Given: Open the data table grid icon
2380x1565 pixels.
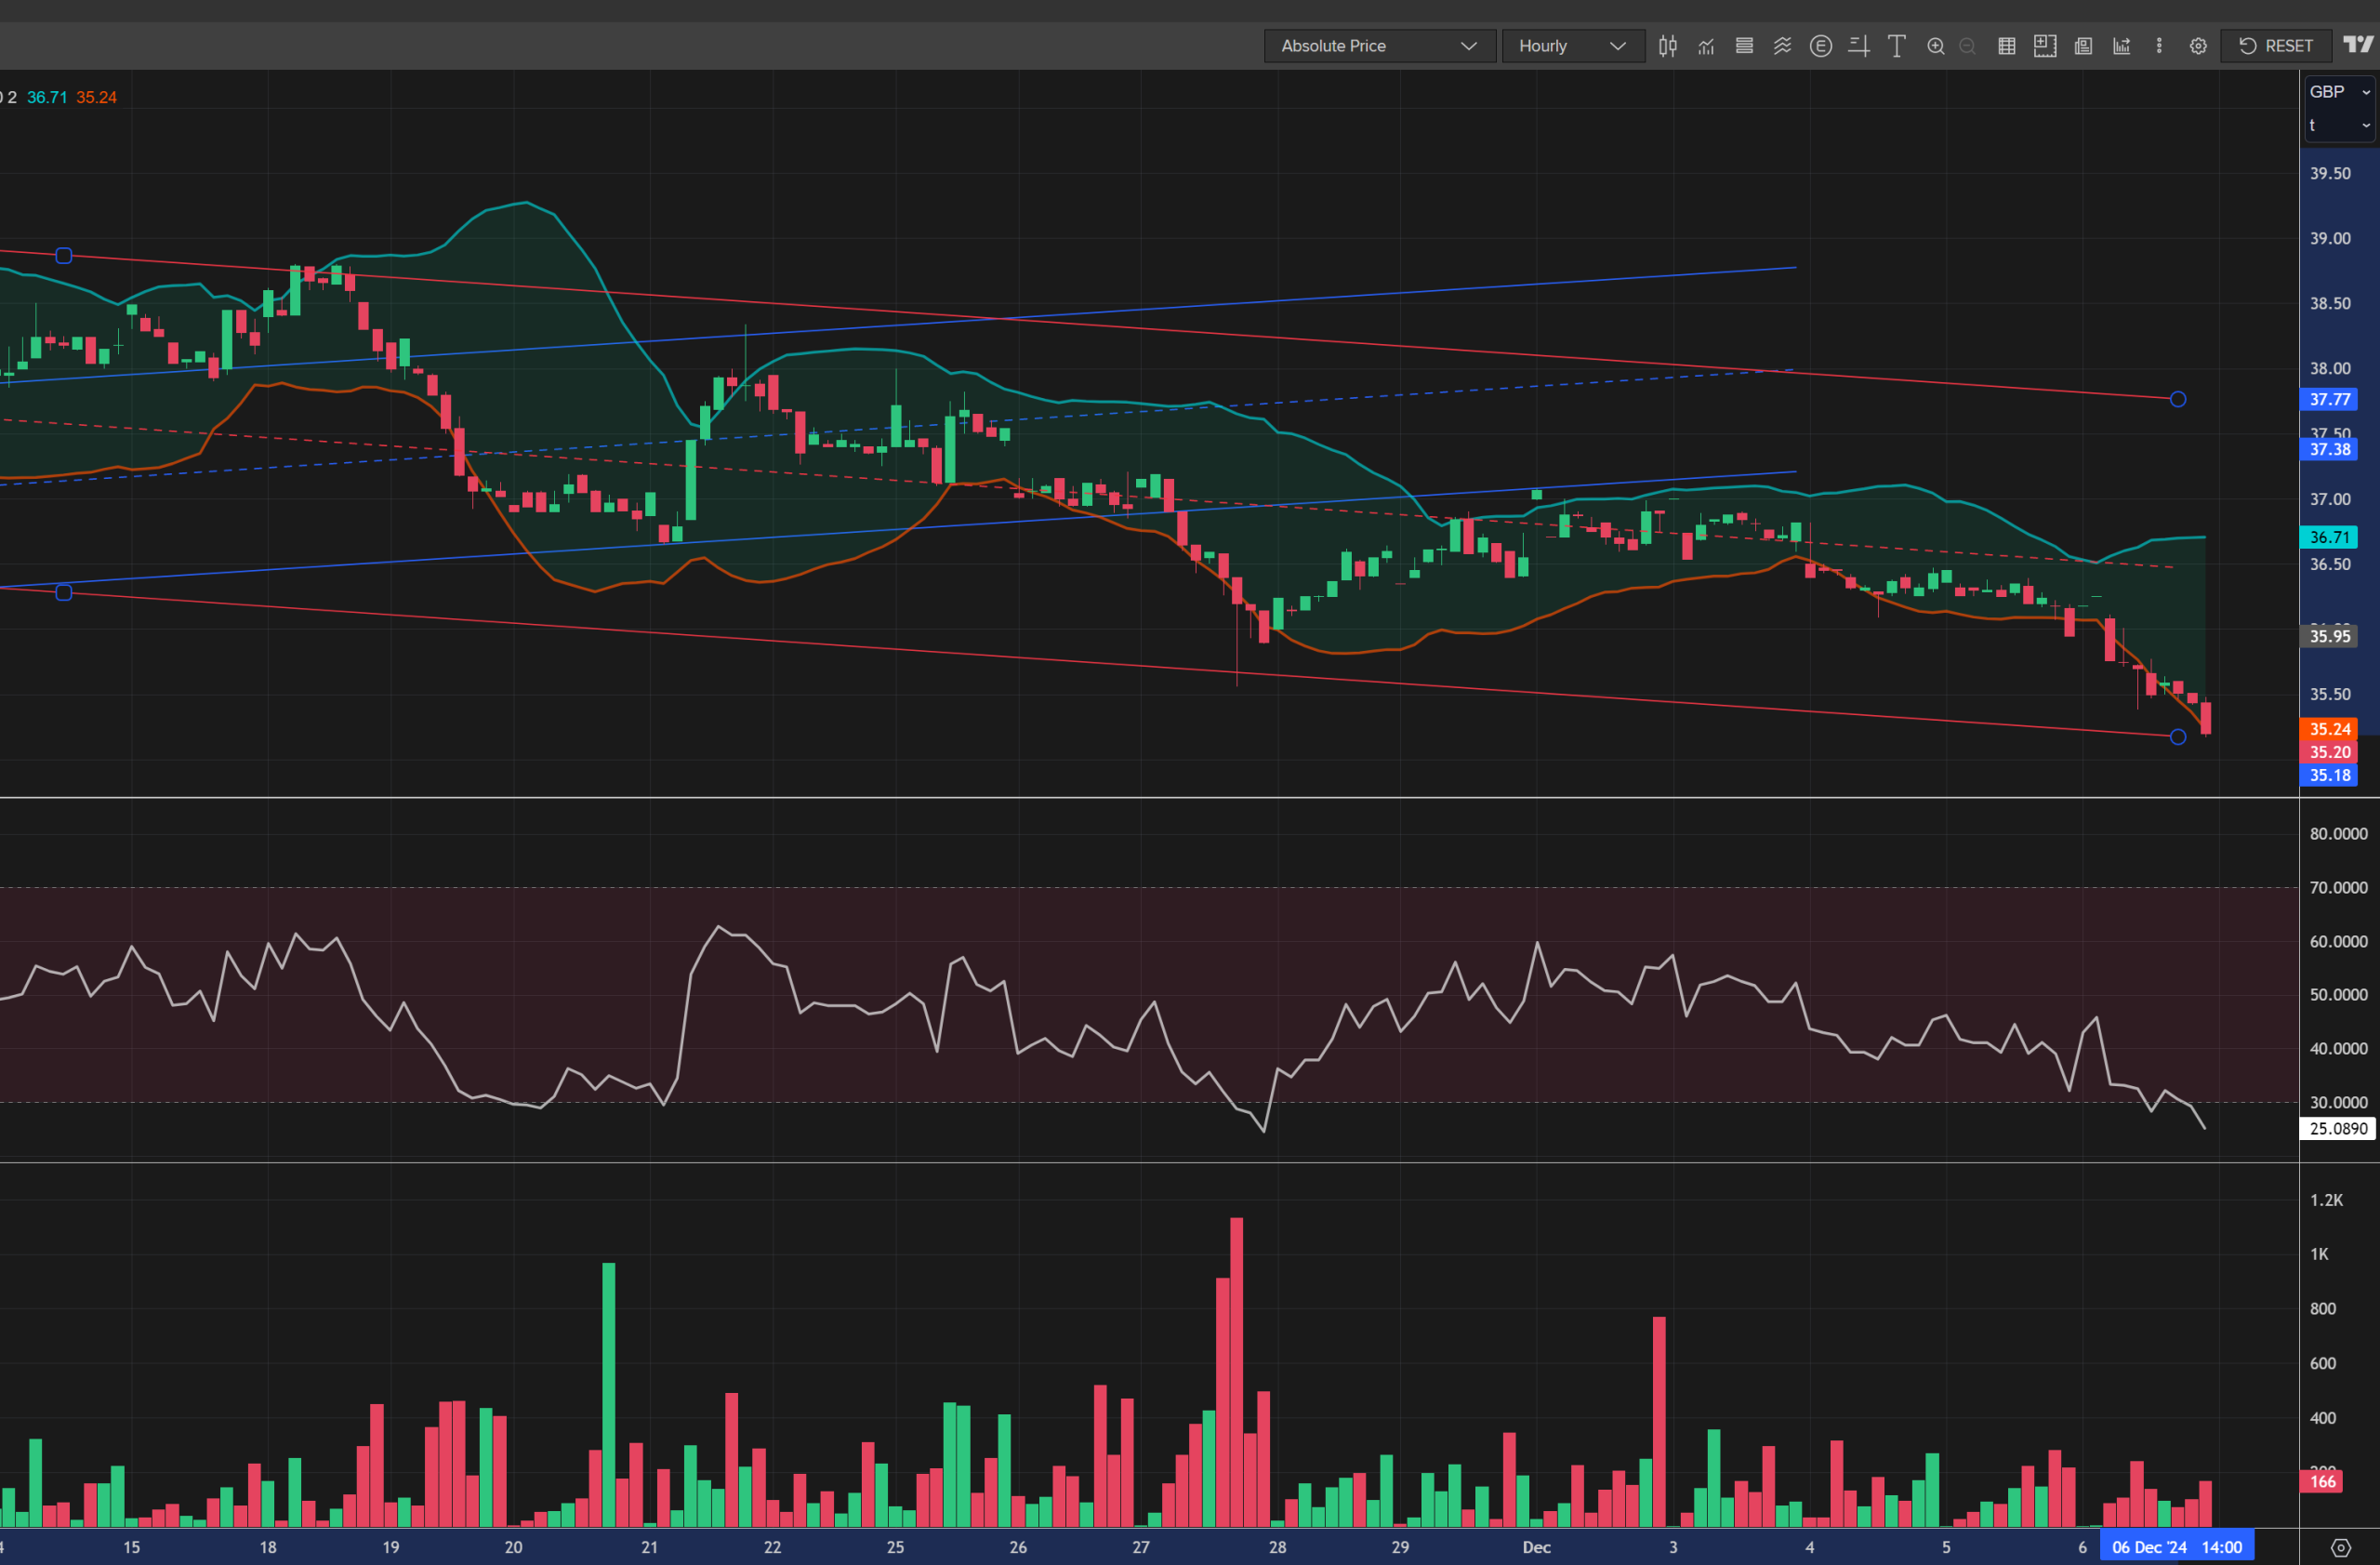Looking at the screenshot, I should [2006, 46].
